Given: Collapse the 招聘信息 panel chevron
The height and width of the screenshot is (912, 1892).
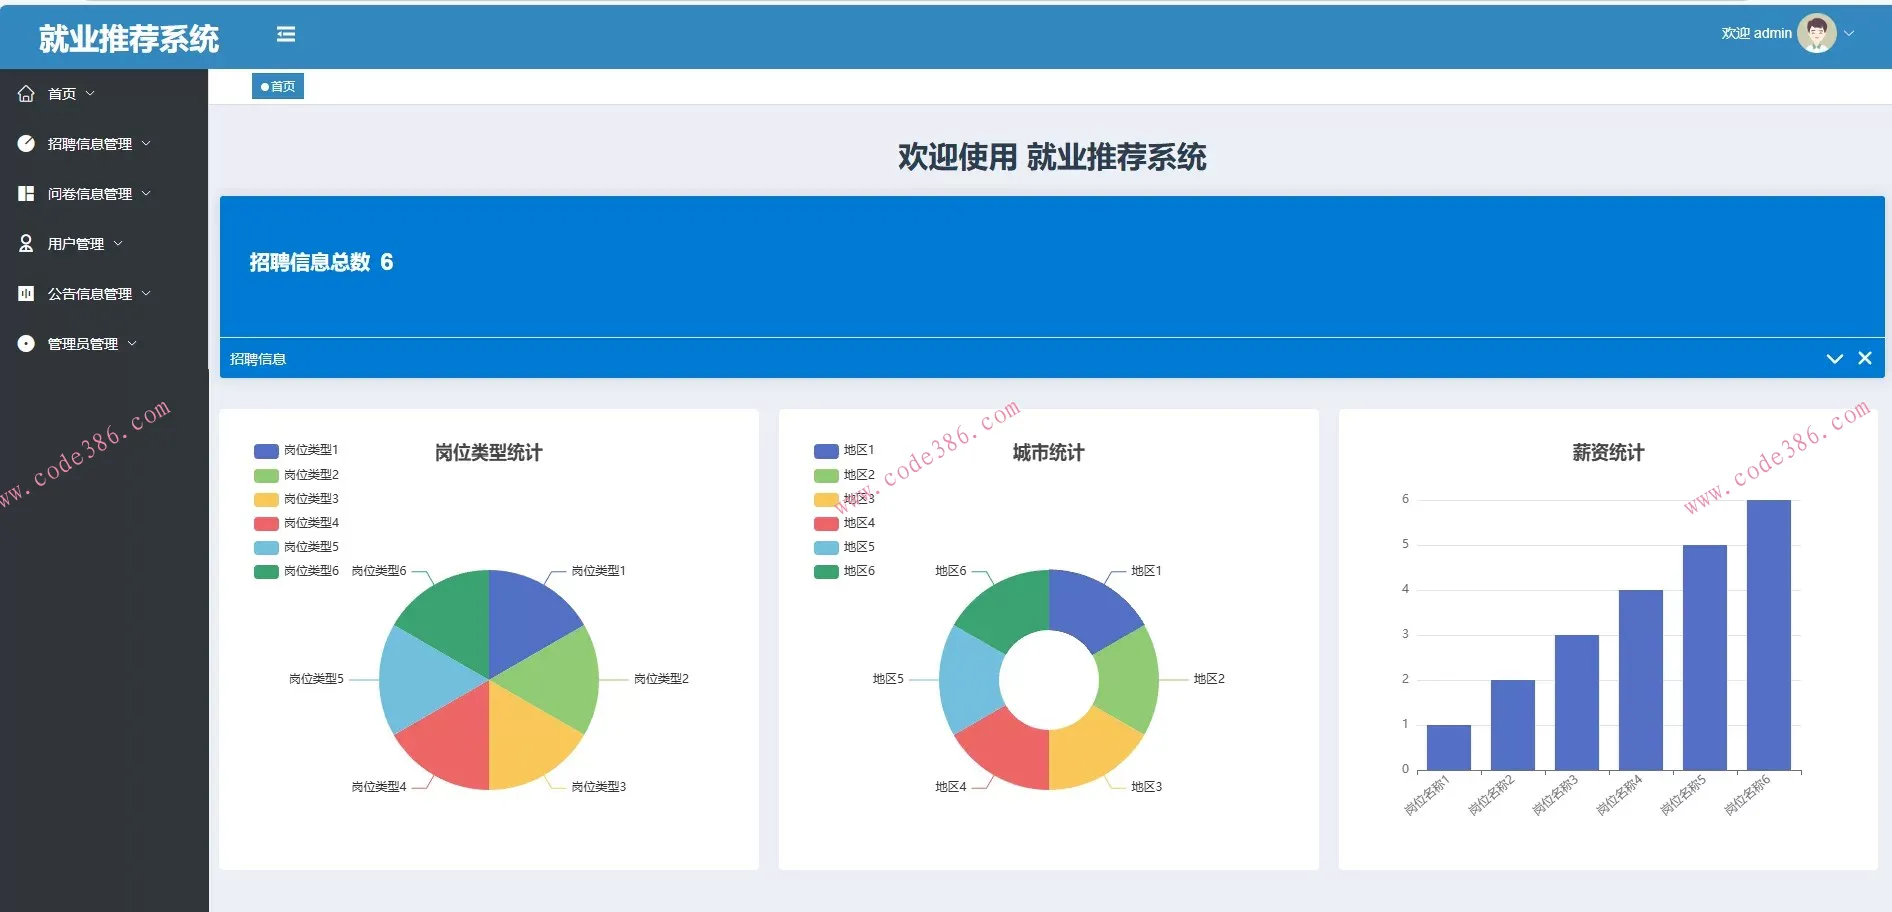Looking at the screenshot, I should 1834,358.
